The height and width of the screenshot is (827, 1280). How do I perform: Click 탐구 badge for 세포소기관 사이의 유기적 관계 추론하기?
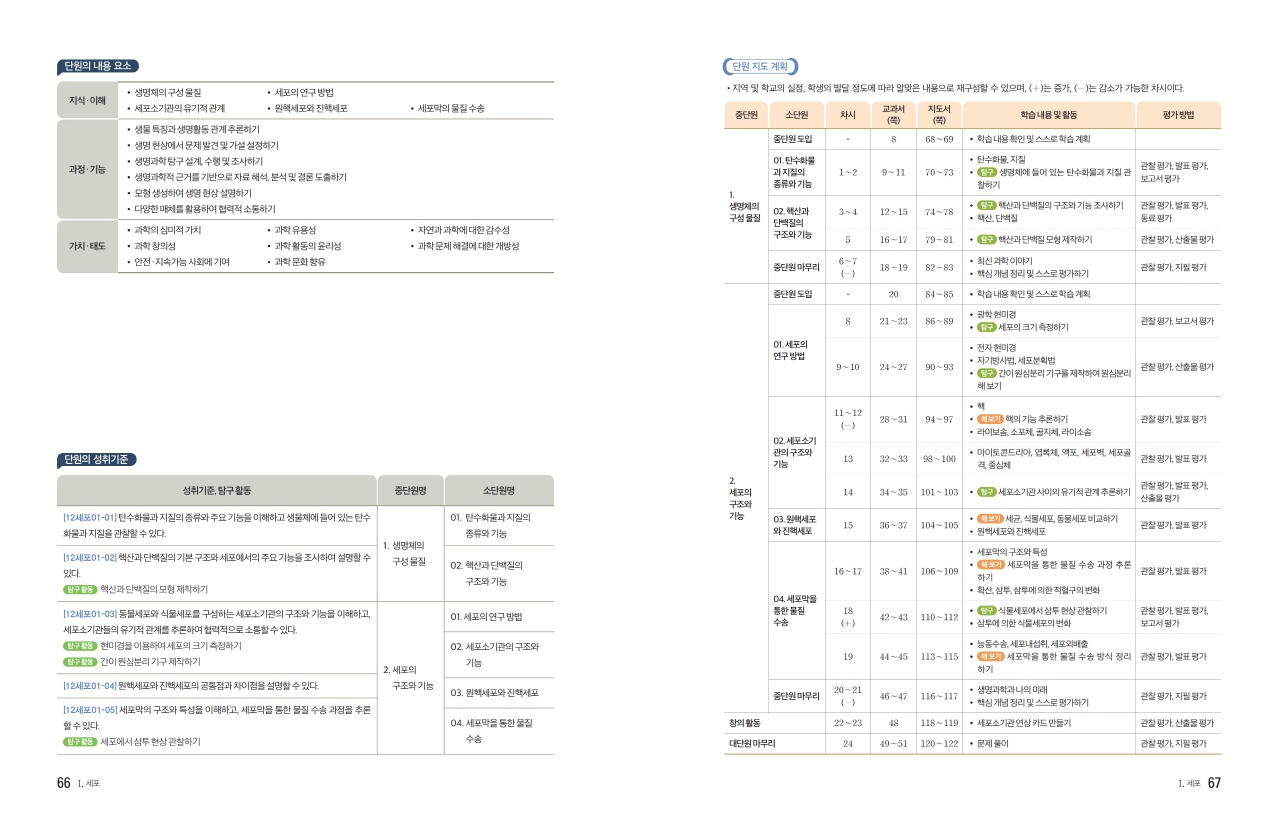point(986,492)
